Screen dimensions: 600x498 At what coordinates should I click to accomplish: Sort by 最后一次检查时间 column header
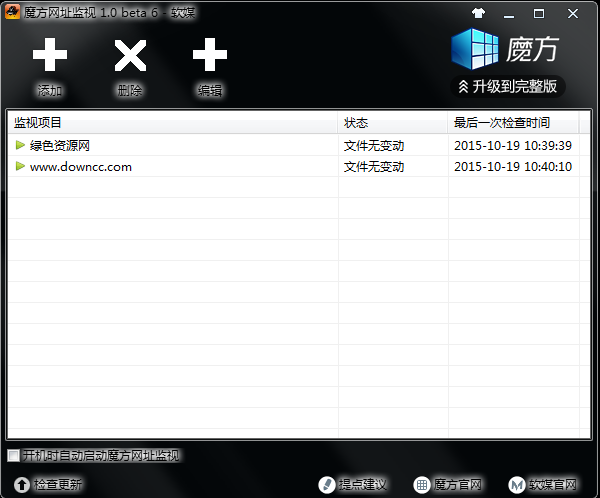point(513,122)
